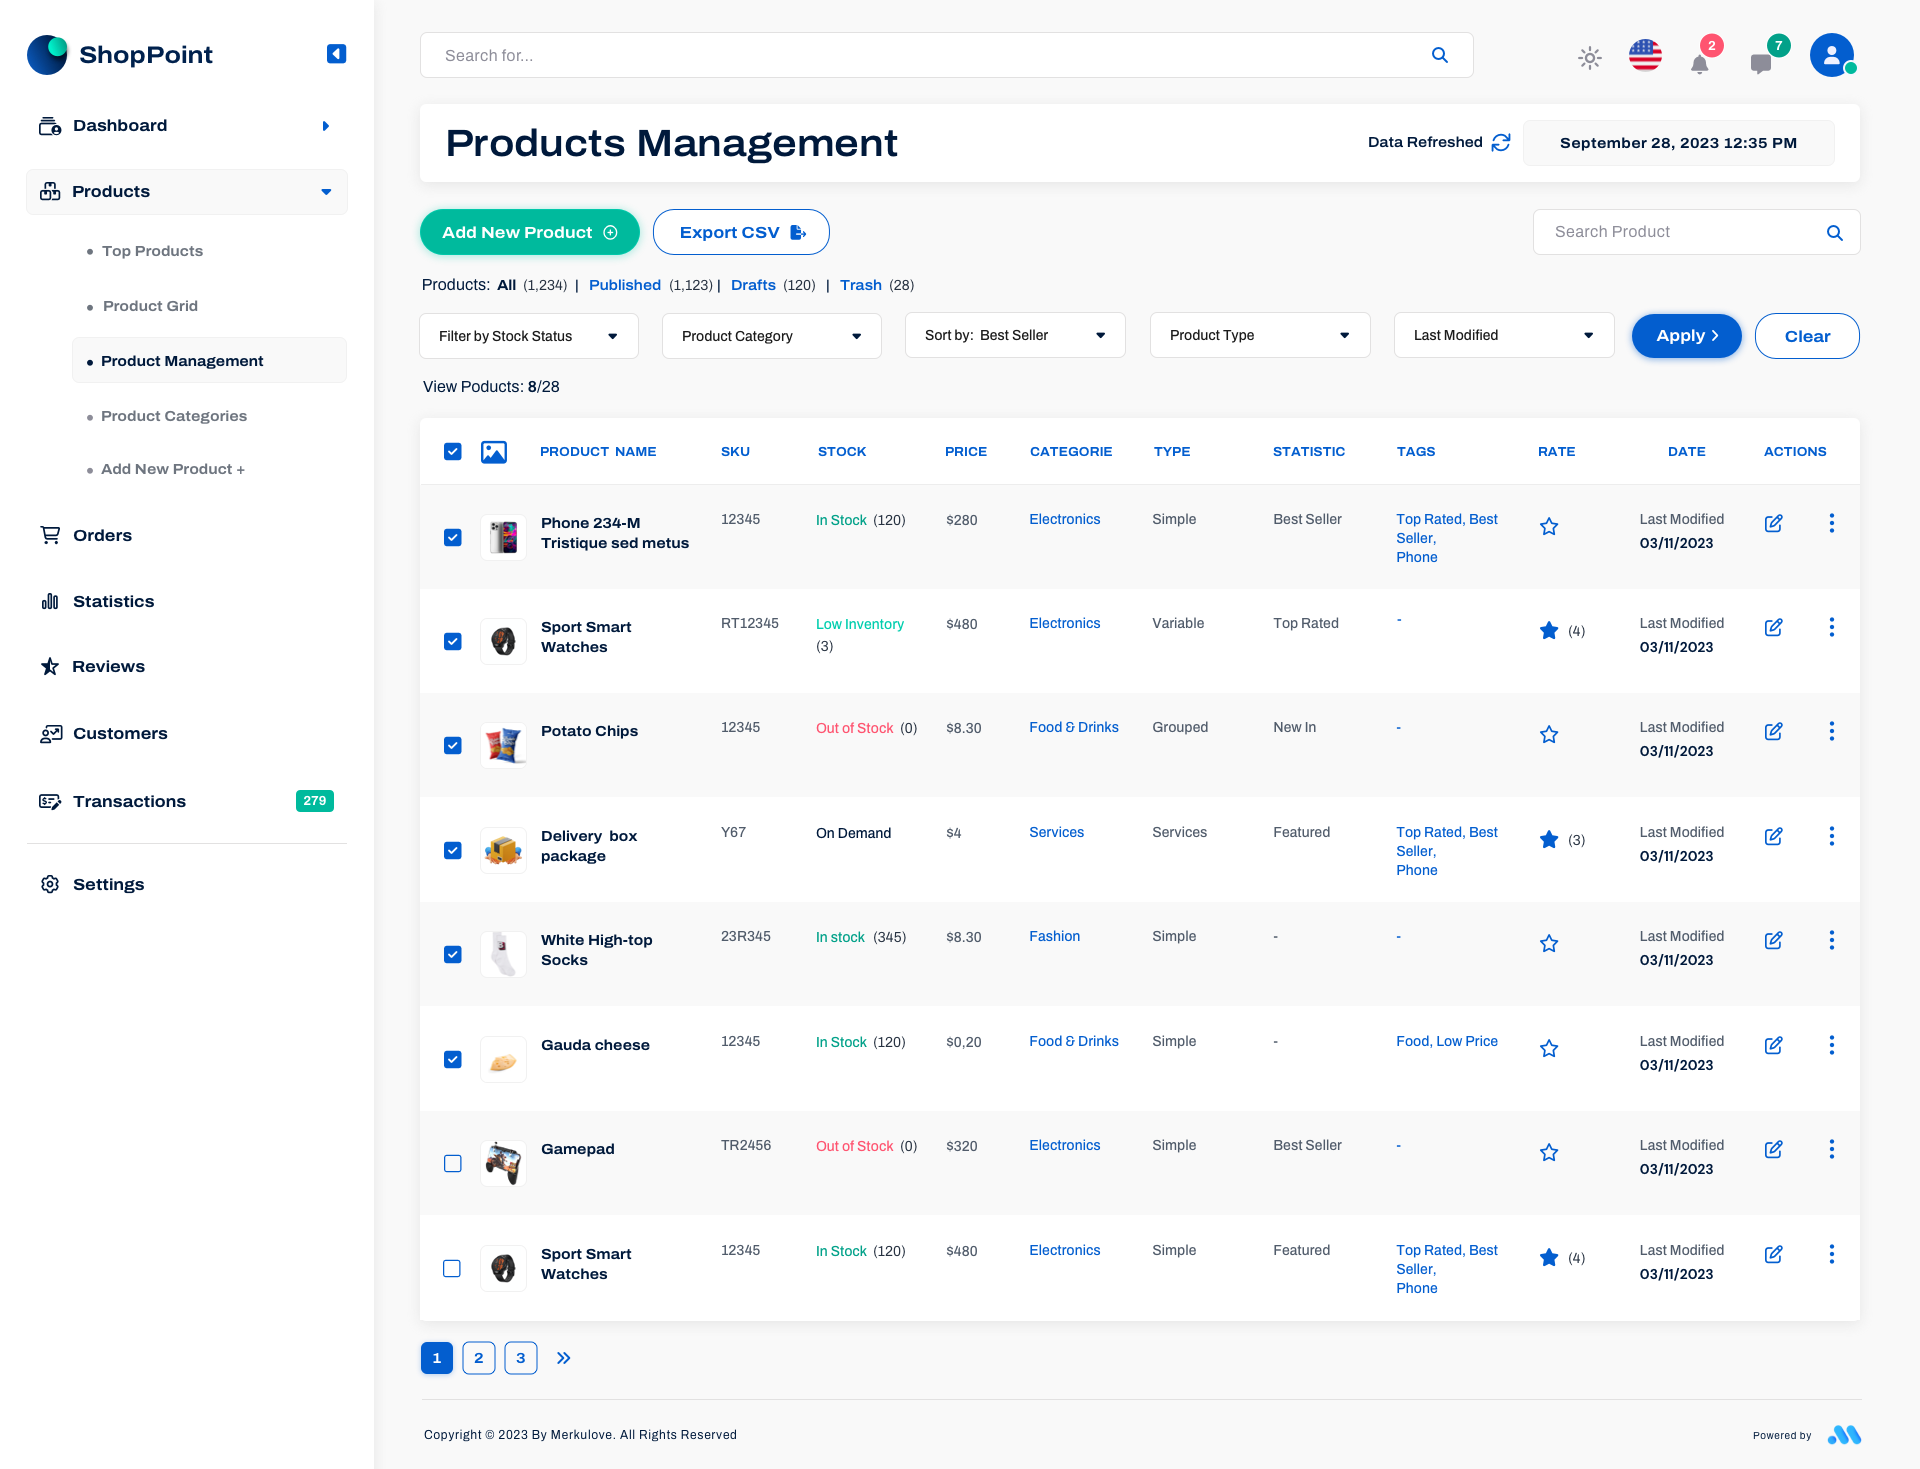Open the messages chat icon
1920x1469 pixels.
1762,62
